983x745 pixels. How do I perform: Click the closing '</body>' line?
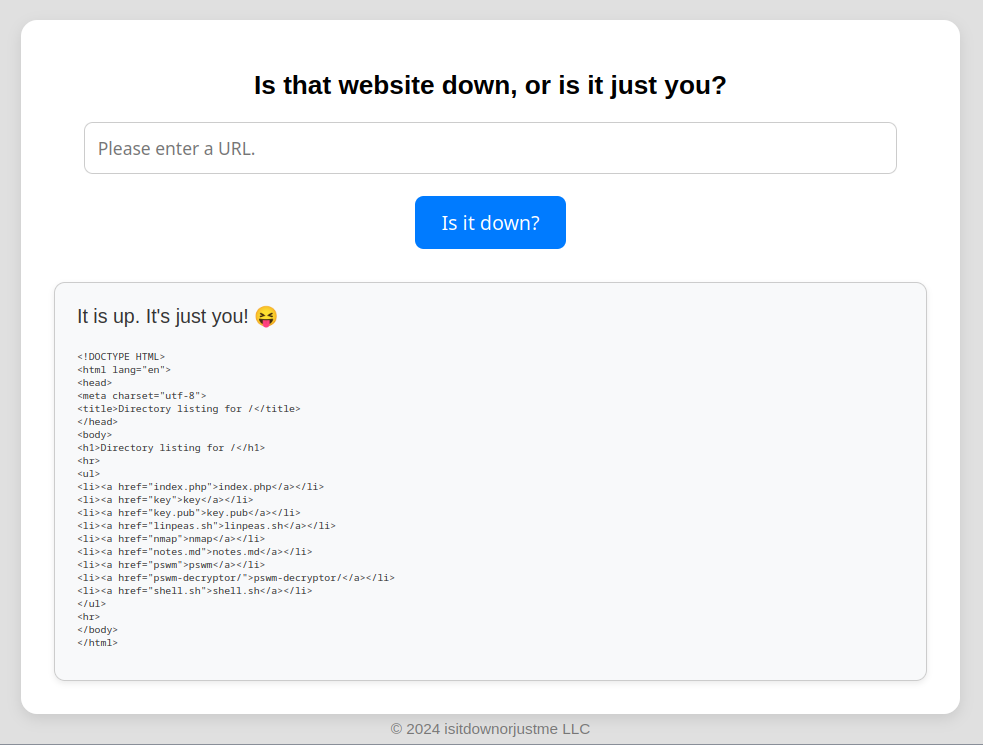pos(97,630)
